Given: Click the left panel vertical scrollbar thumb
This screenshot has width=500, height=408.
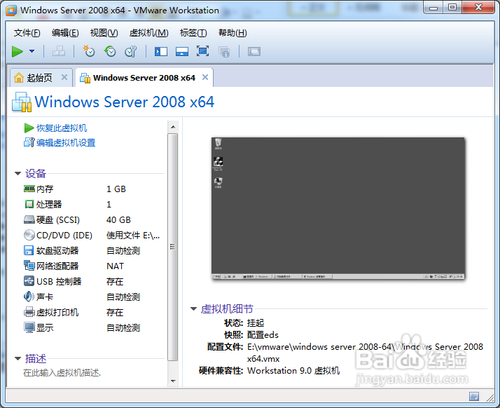Looking at the screenshot, I should coord(173,247).
